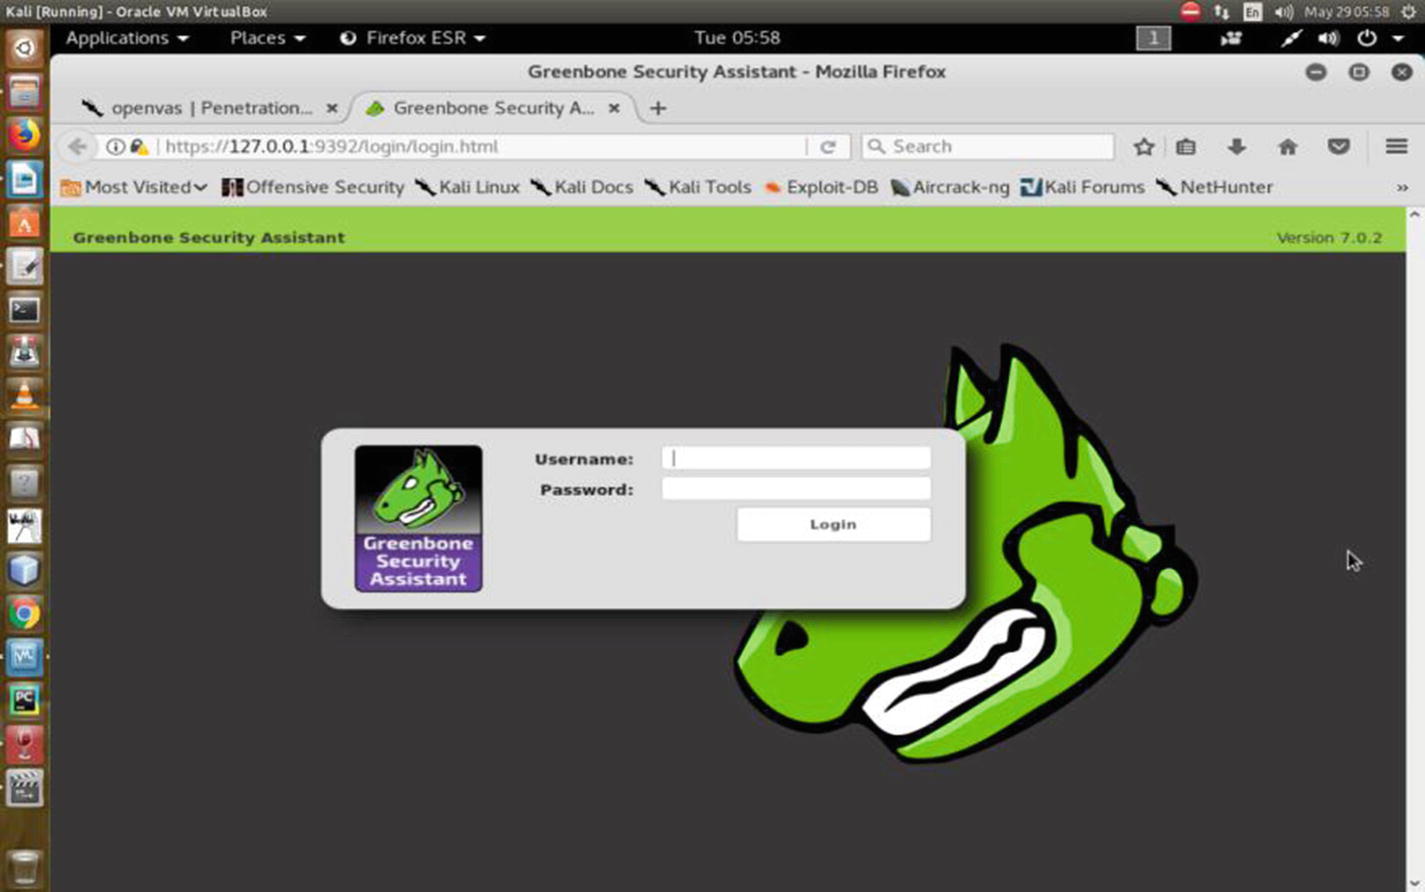Screen dimensions: 1425x892
Task: Show site information icon in address bar
Action: tap(115, 146)
